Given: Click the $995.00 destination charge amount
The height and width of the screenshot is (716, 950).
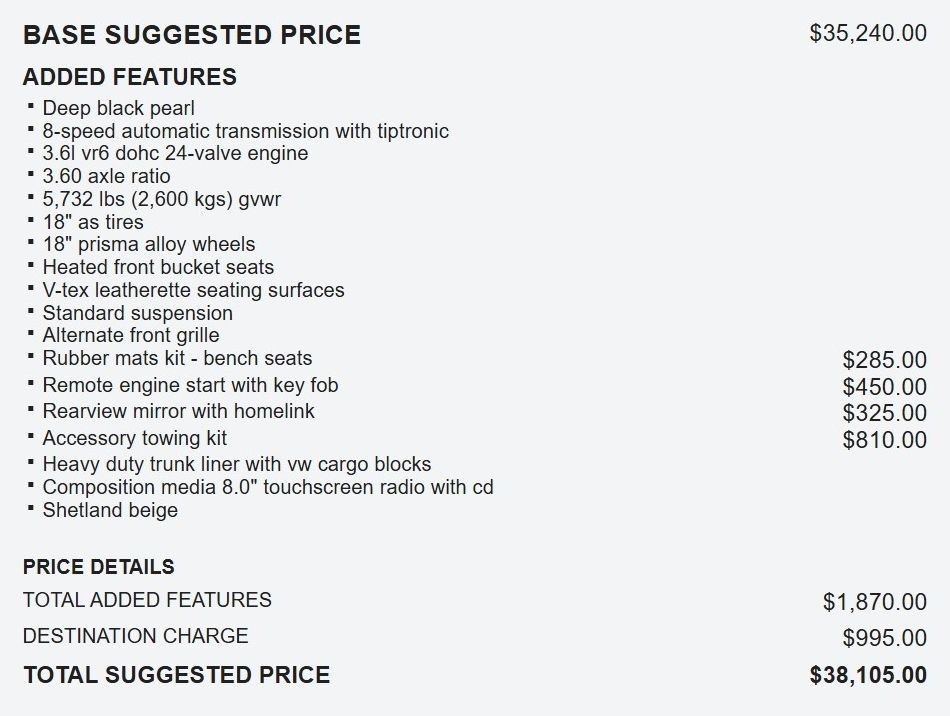Looking at the screenshot, I should click(884, 638).
